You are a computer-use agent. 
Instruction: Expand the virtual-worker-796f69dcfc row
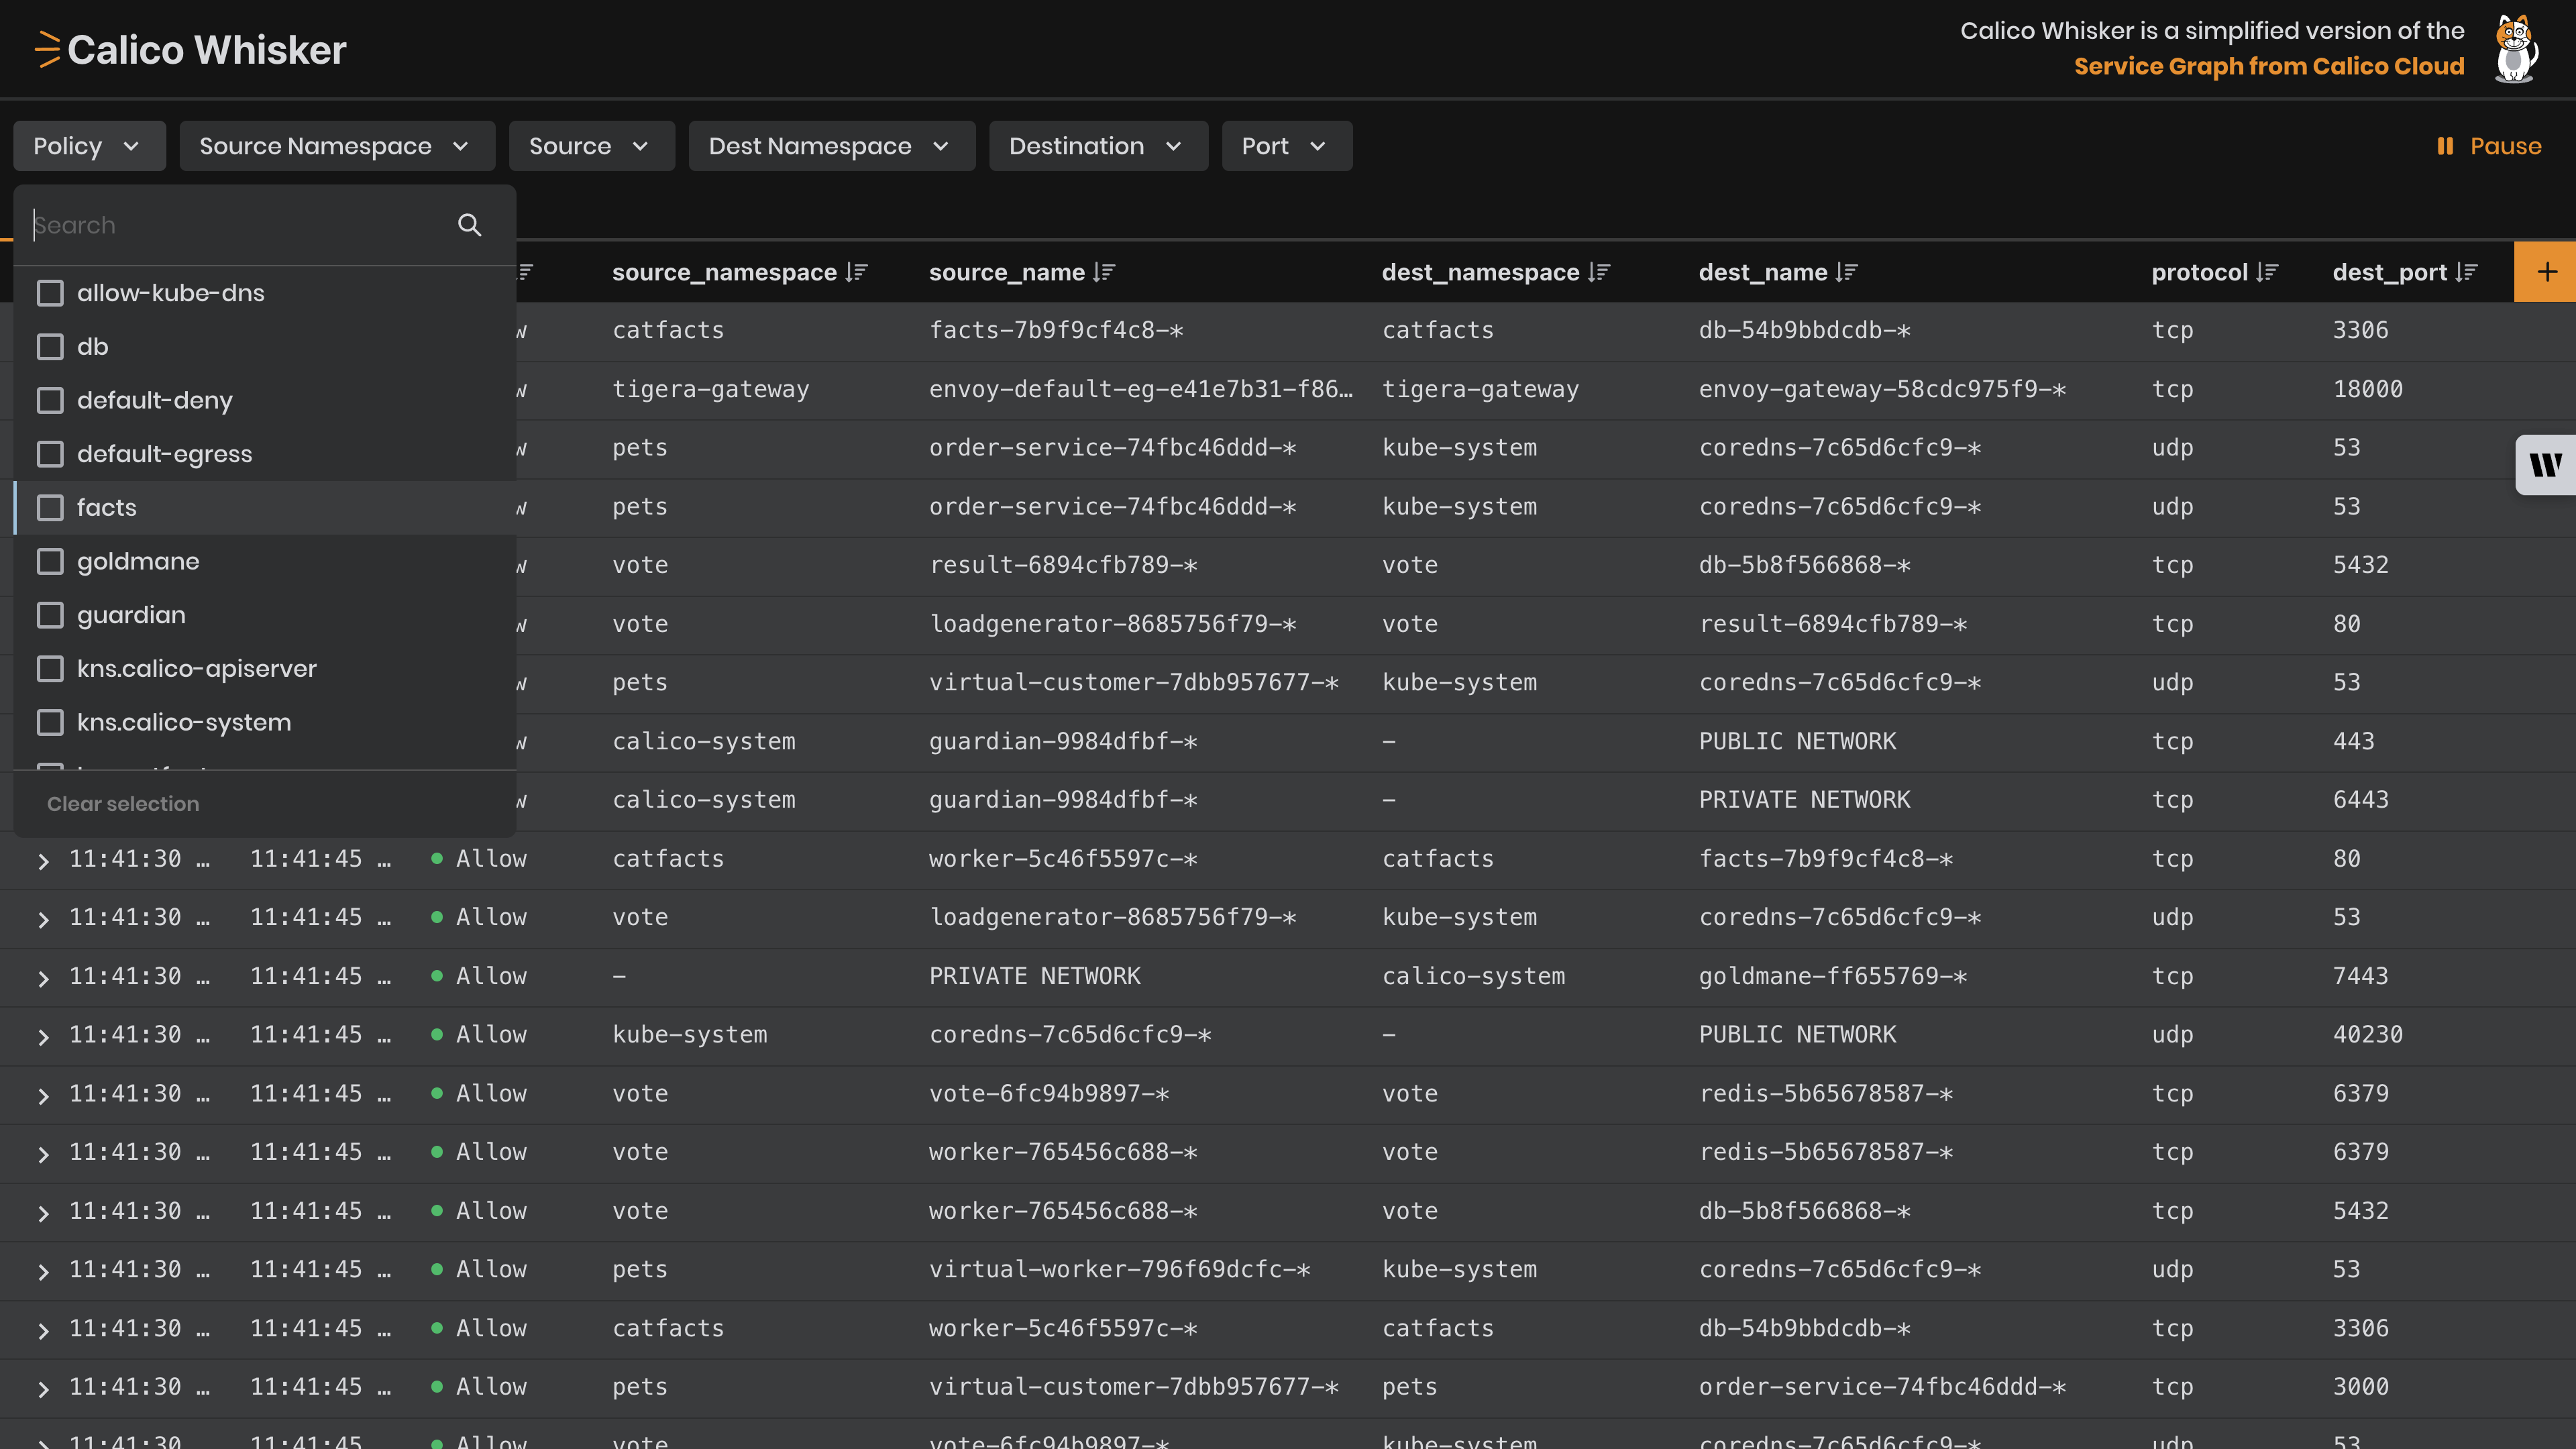pyautogui.click(x=43, y=1272)
